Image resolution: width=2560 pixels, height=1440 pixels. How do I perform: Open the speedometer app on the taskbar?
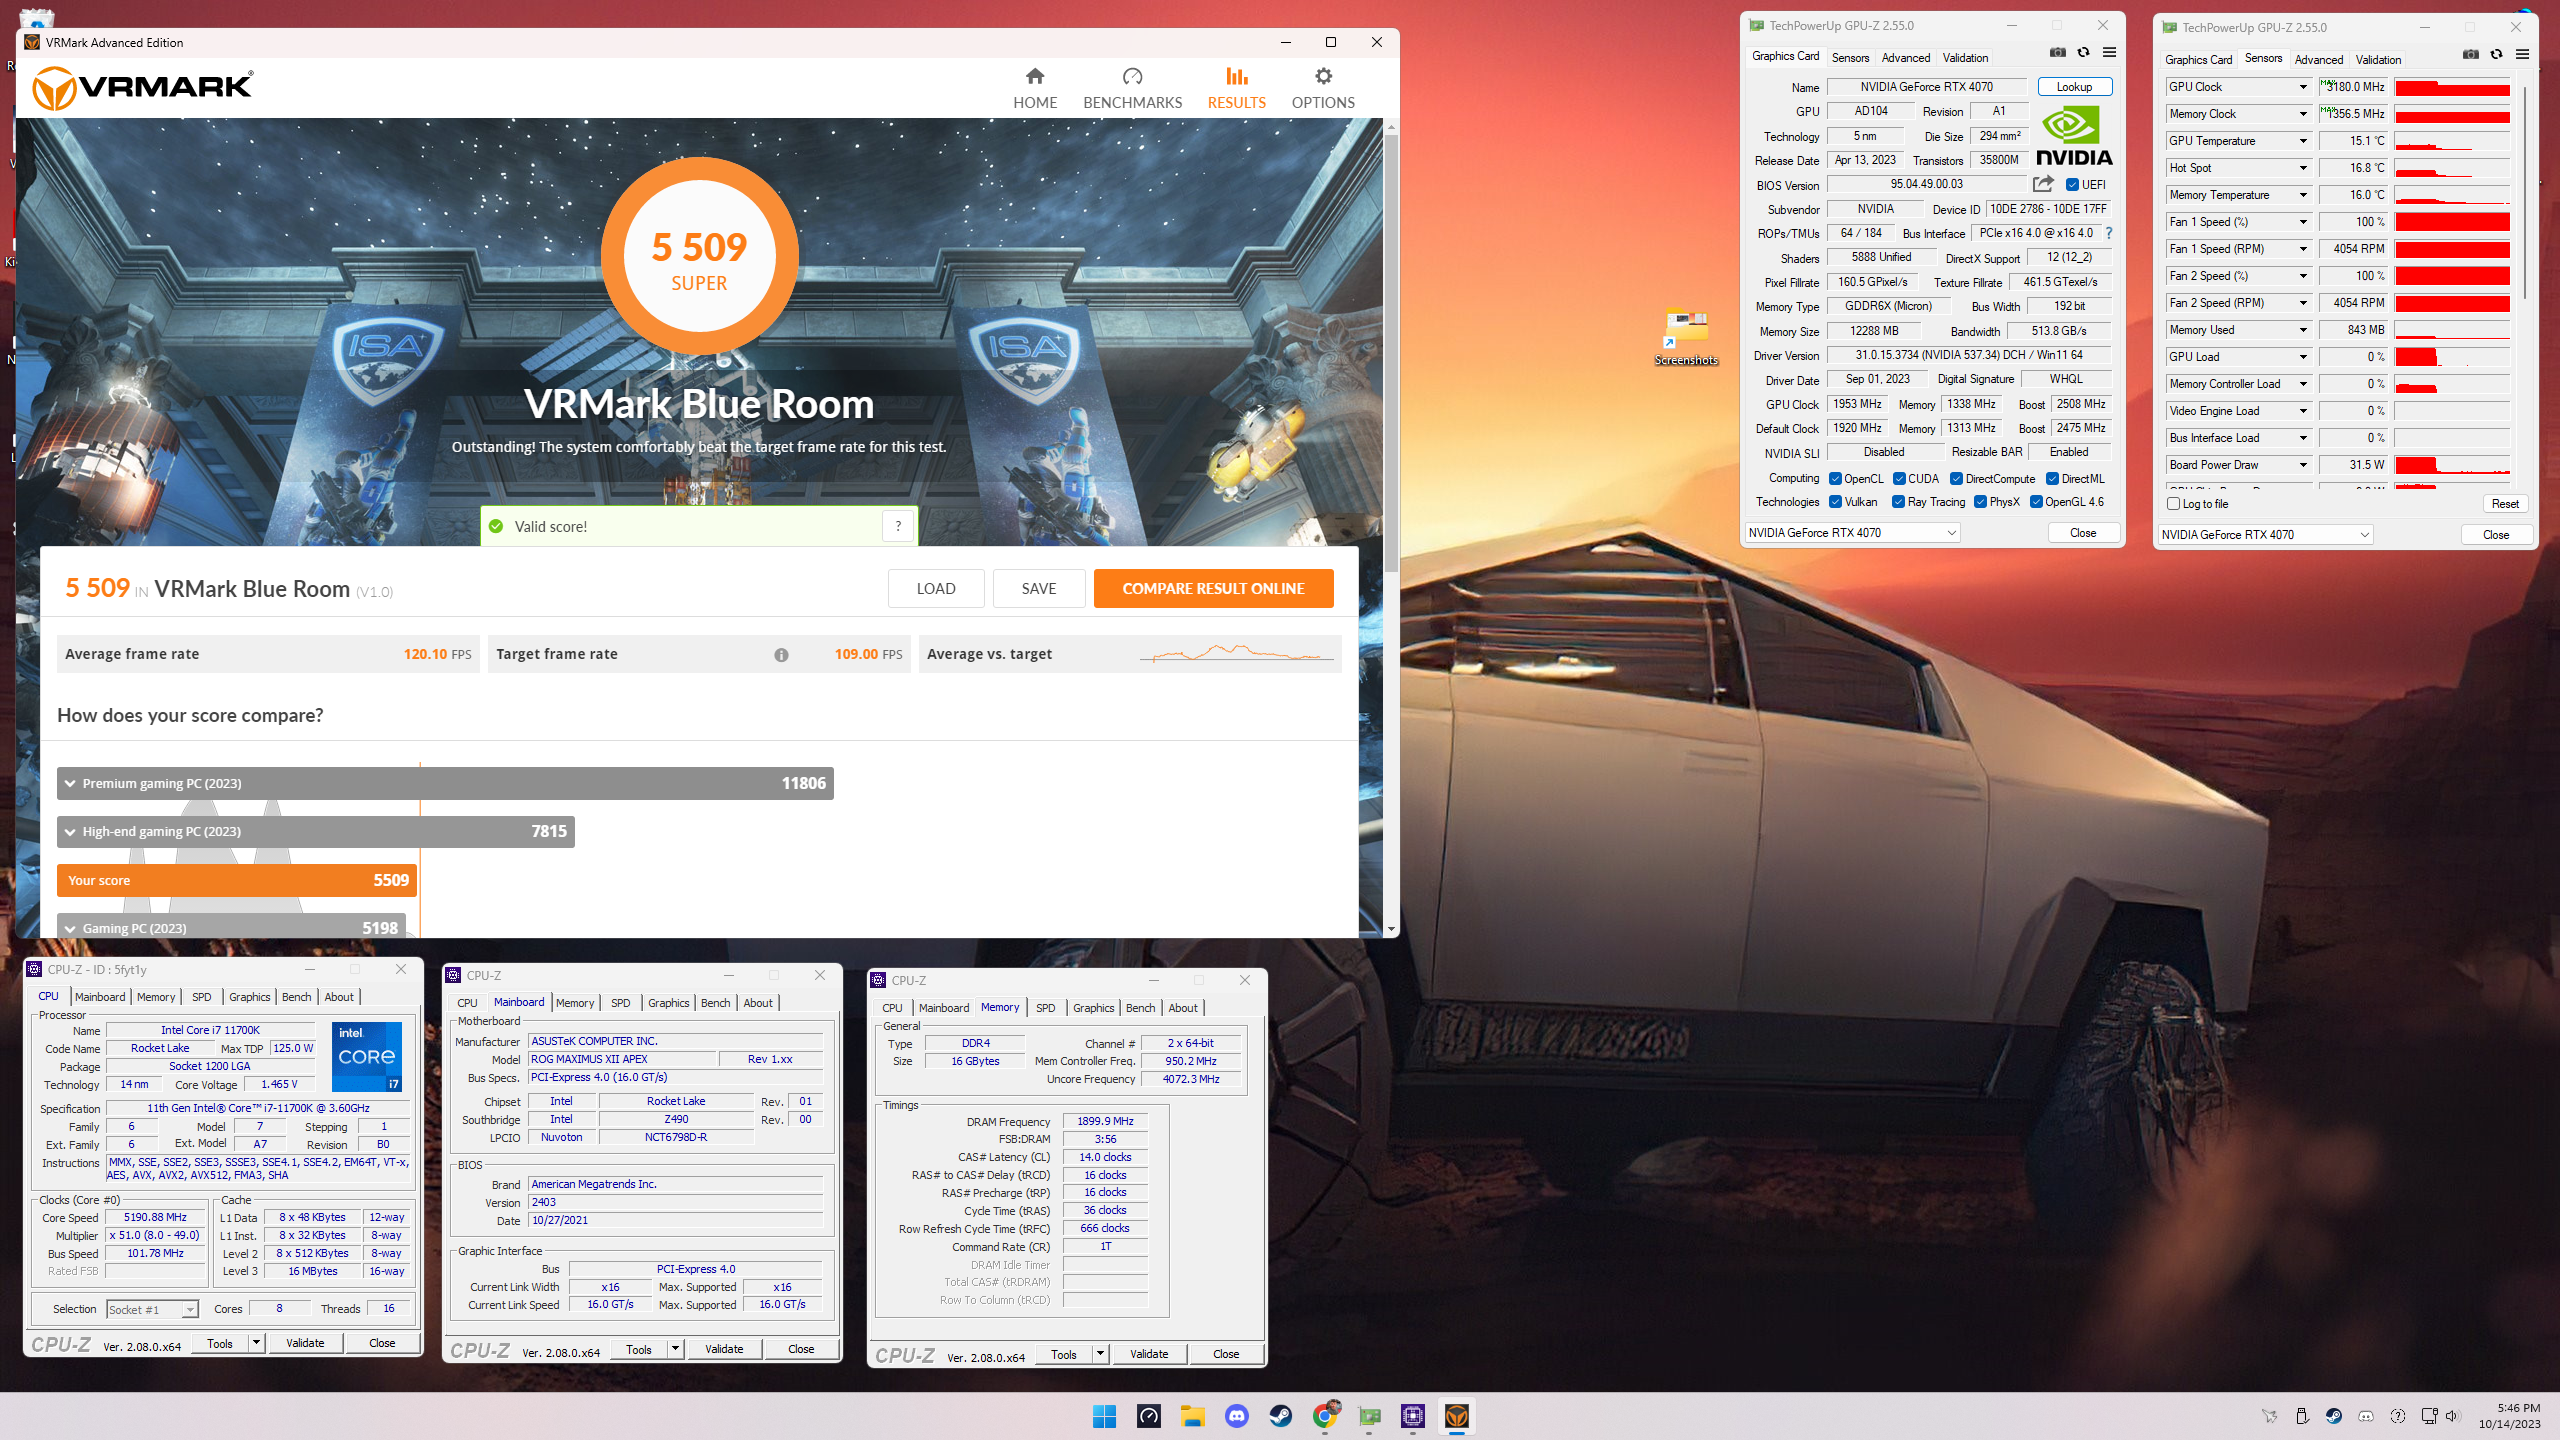tap(1148, 1416)
